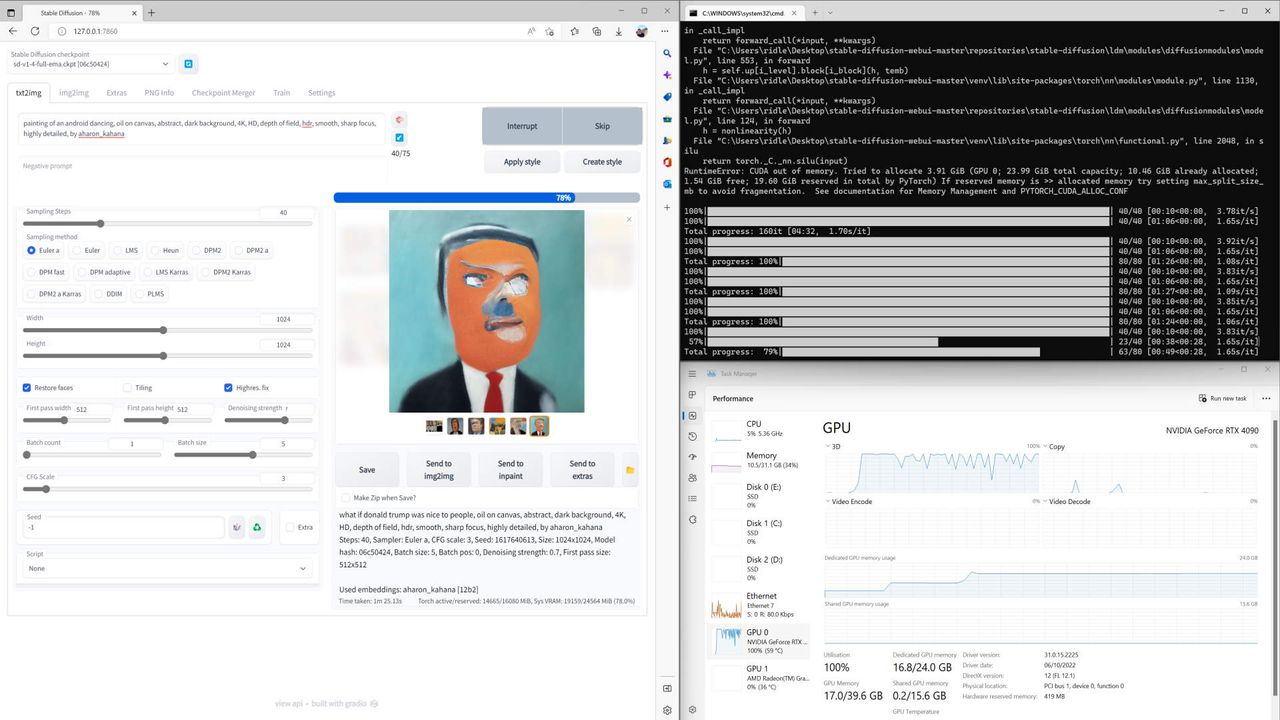Click the Interrupt button

[x=522, y=126]
